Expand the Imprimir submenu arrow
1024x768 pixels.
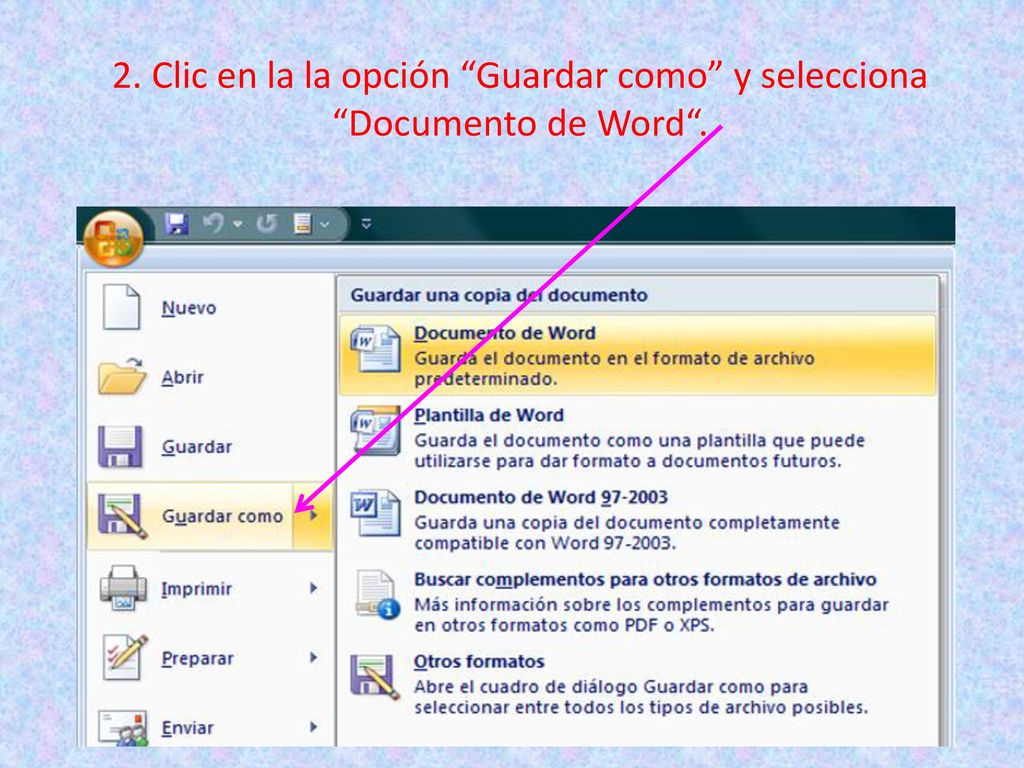coord(313,588)
